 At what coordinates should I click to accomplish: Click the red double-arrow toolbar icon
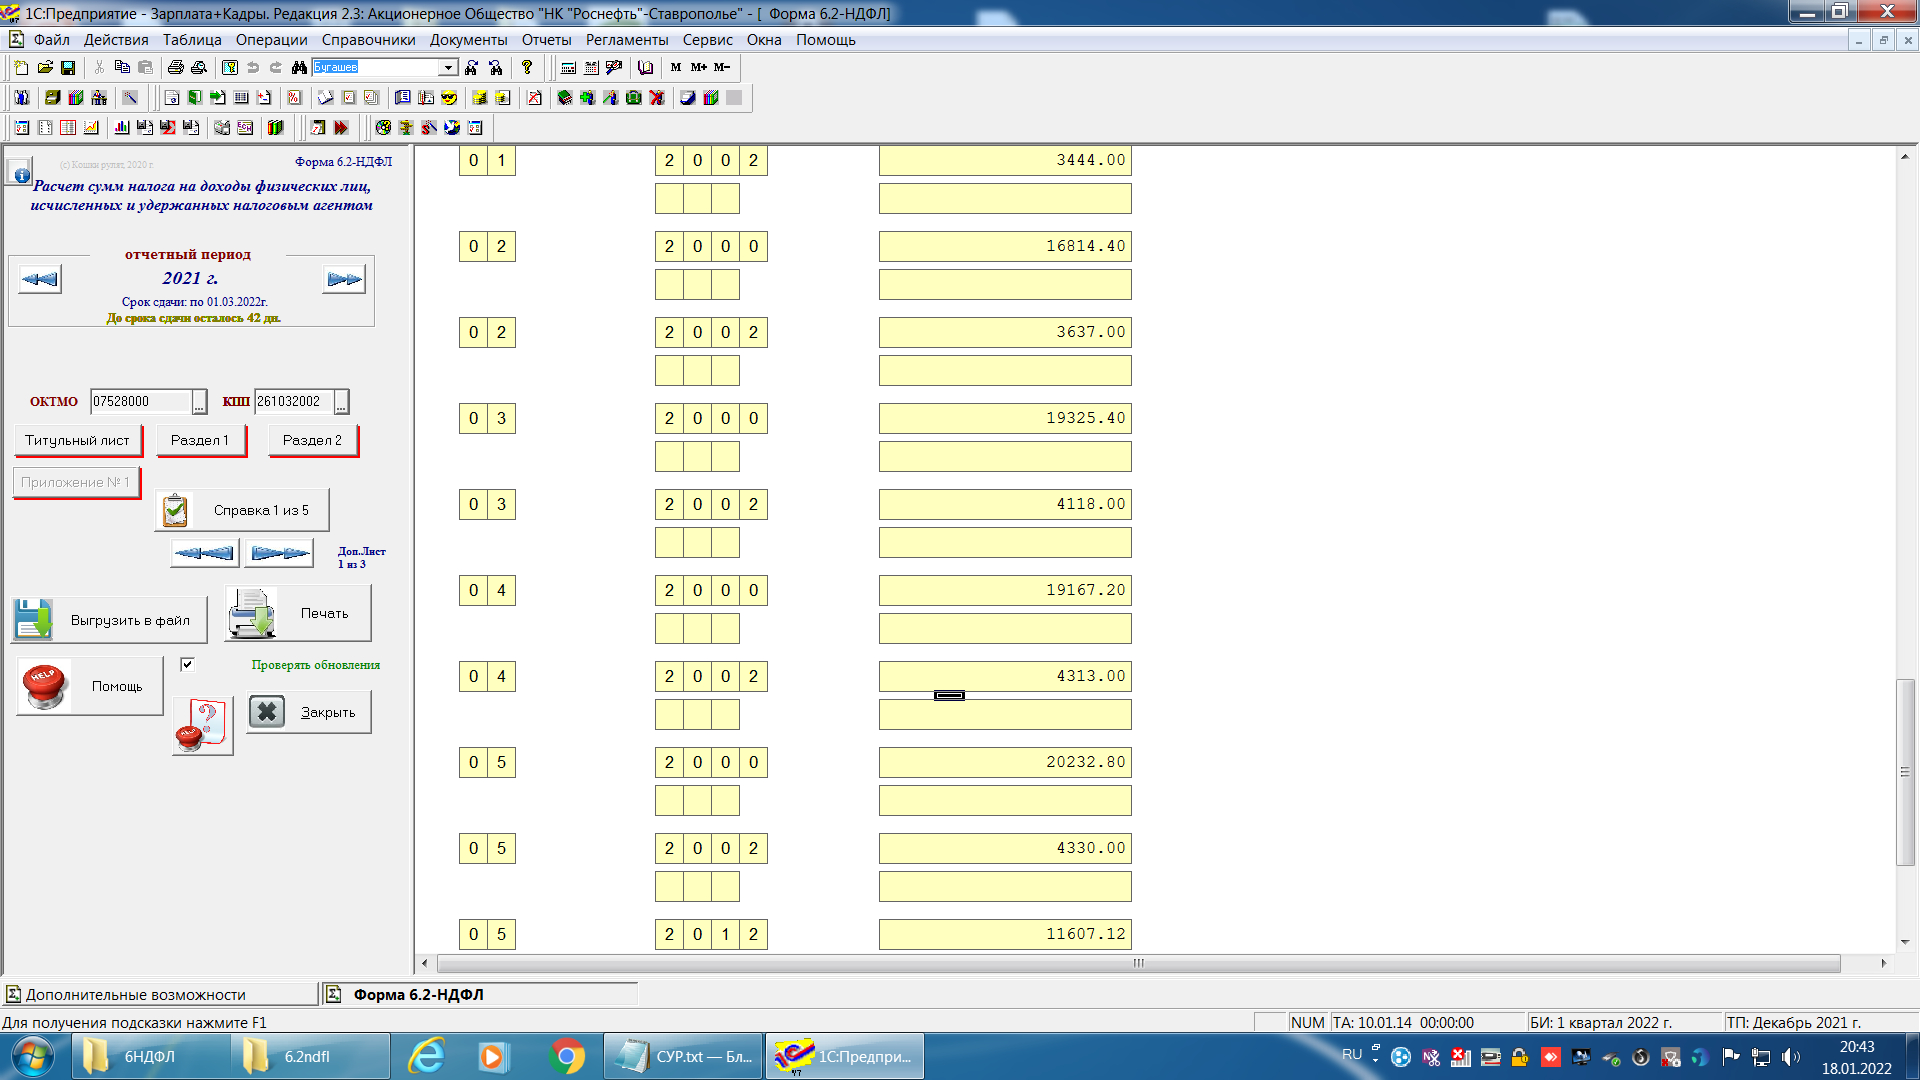(341, 128)
